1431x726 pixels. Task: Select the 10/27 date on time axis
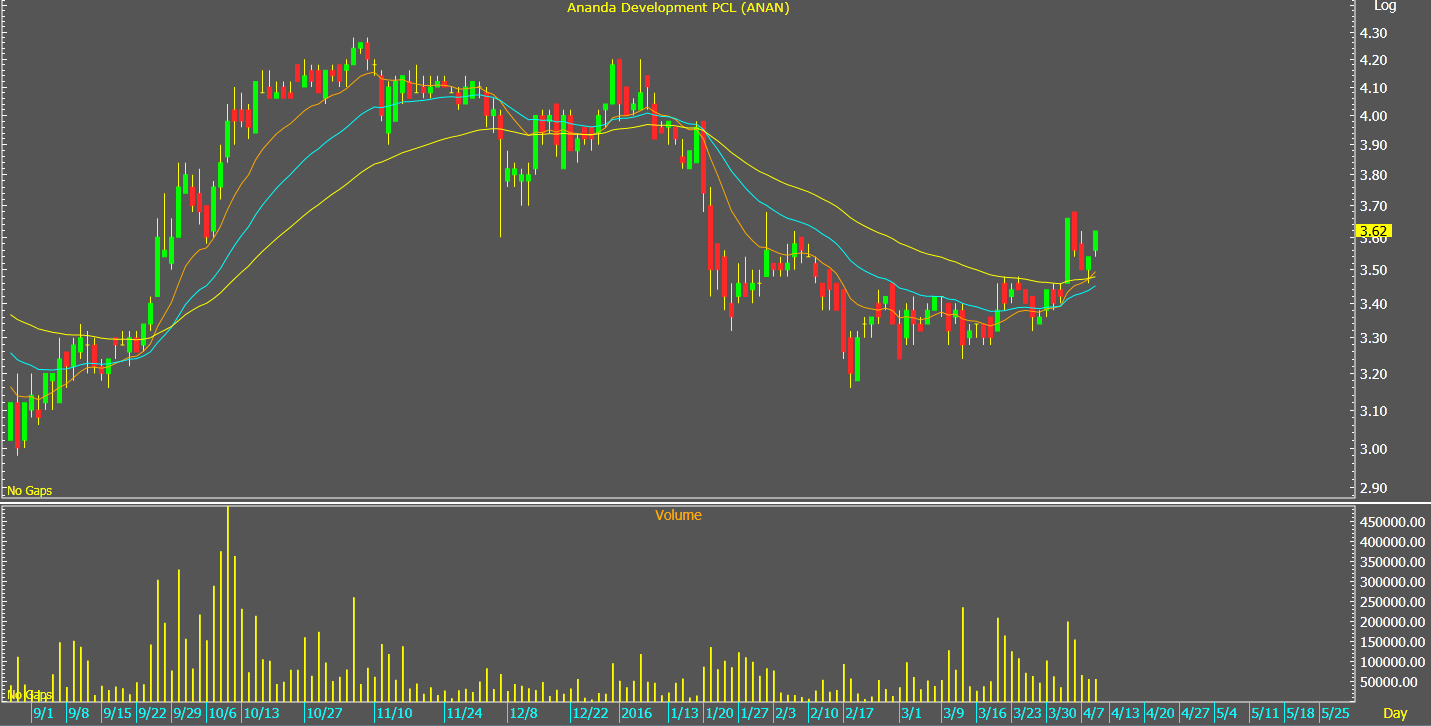click(x=324, y=714)
